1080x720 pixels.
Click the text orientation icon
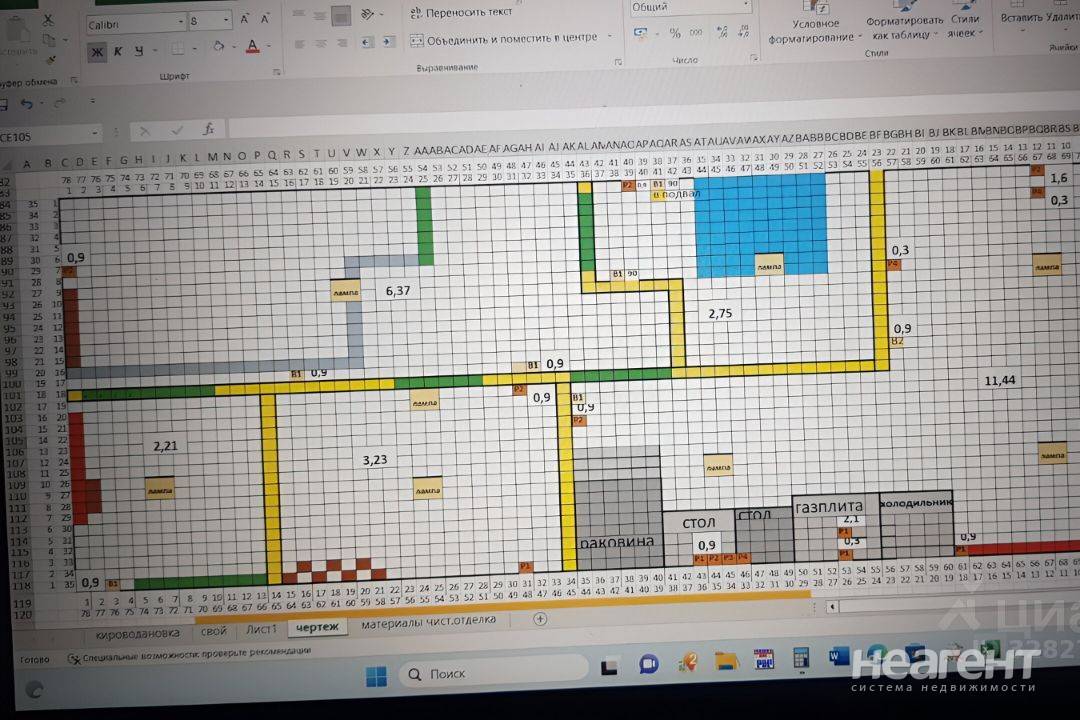368,13
